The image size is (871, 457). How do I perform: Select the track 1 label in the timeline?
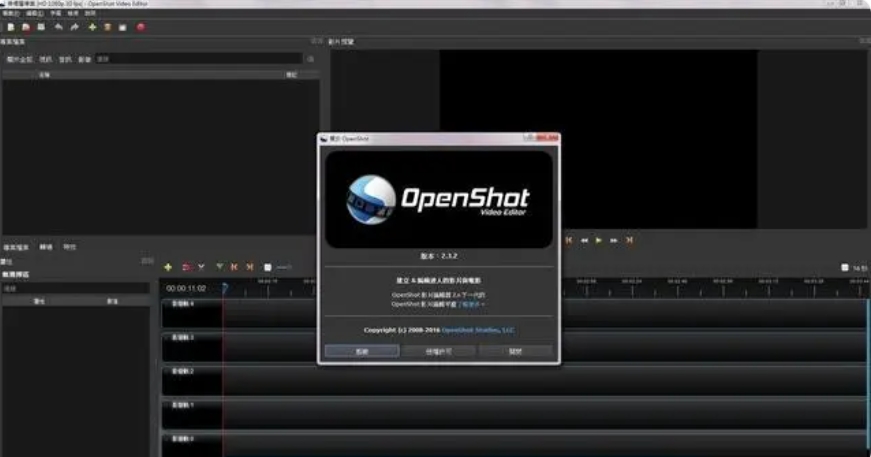tap(183, 405)
